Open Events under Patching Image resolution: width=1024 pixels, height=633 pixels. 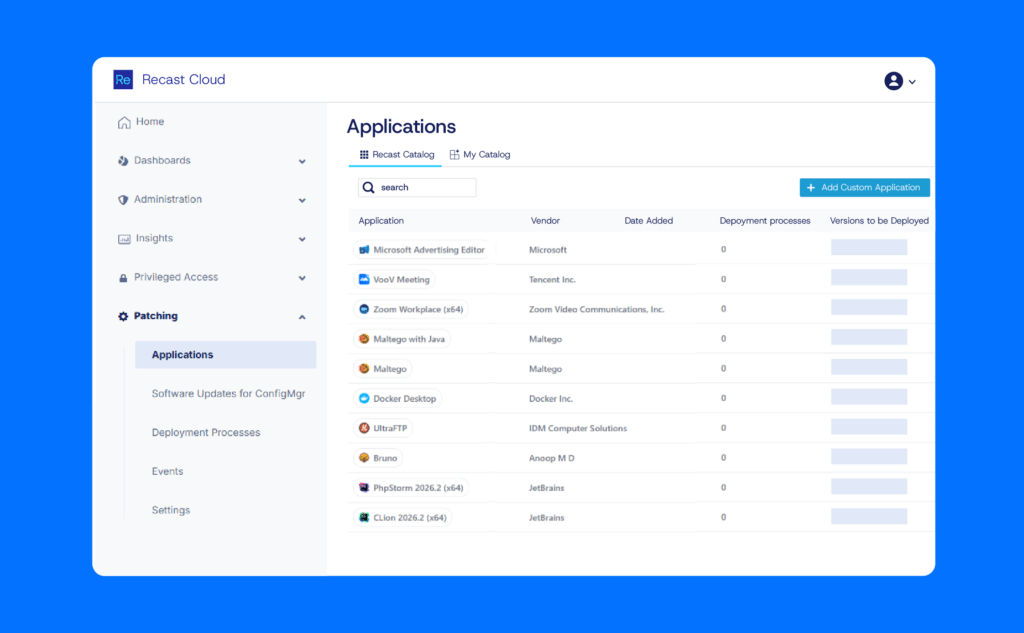[x=167, y=471]
